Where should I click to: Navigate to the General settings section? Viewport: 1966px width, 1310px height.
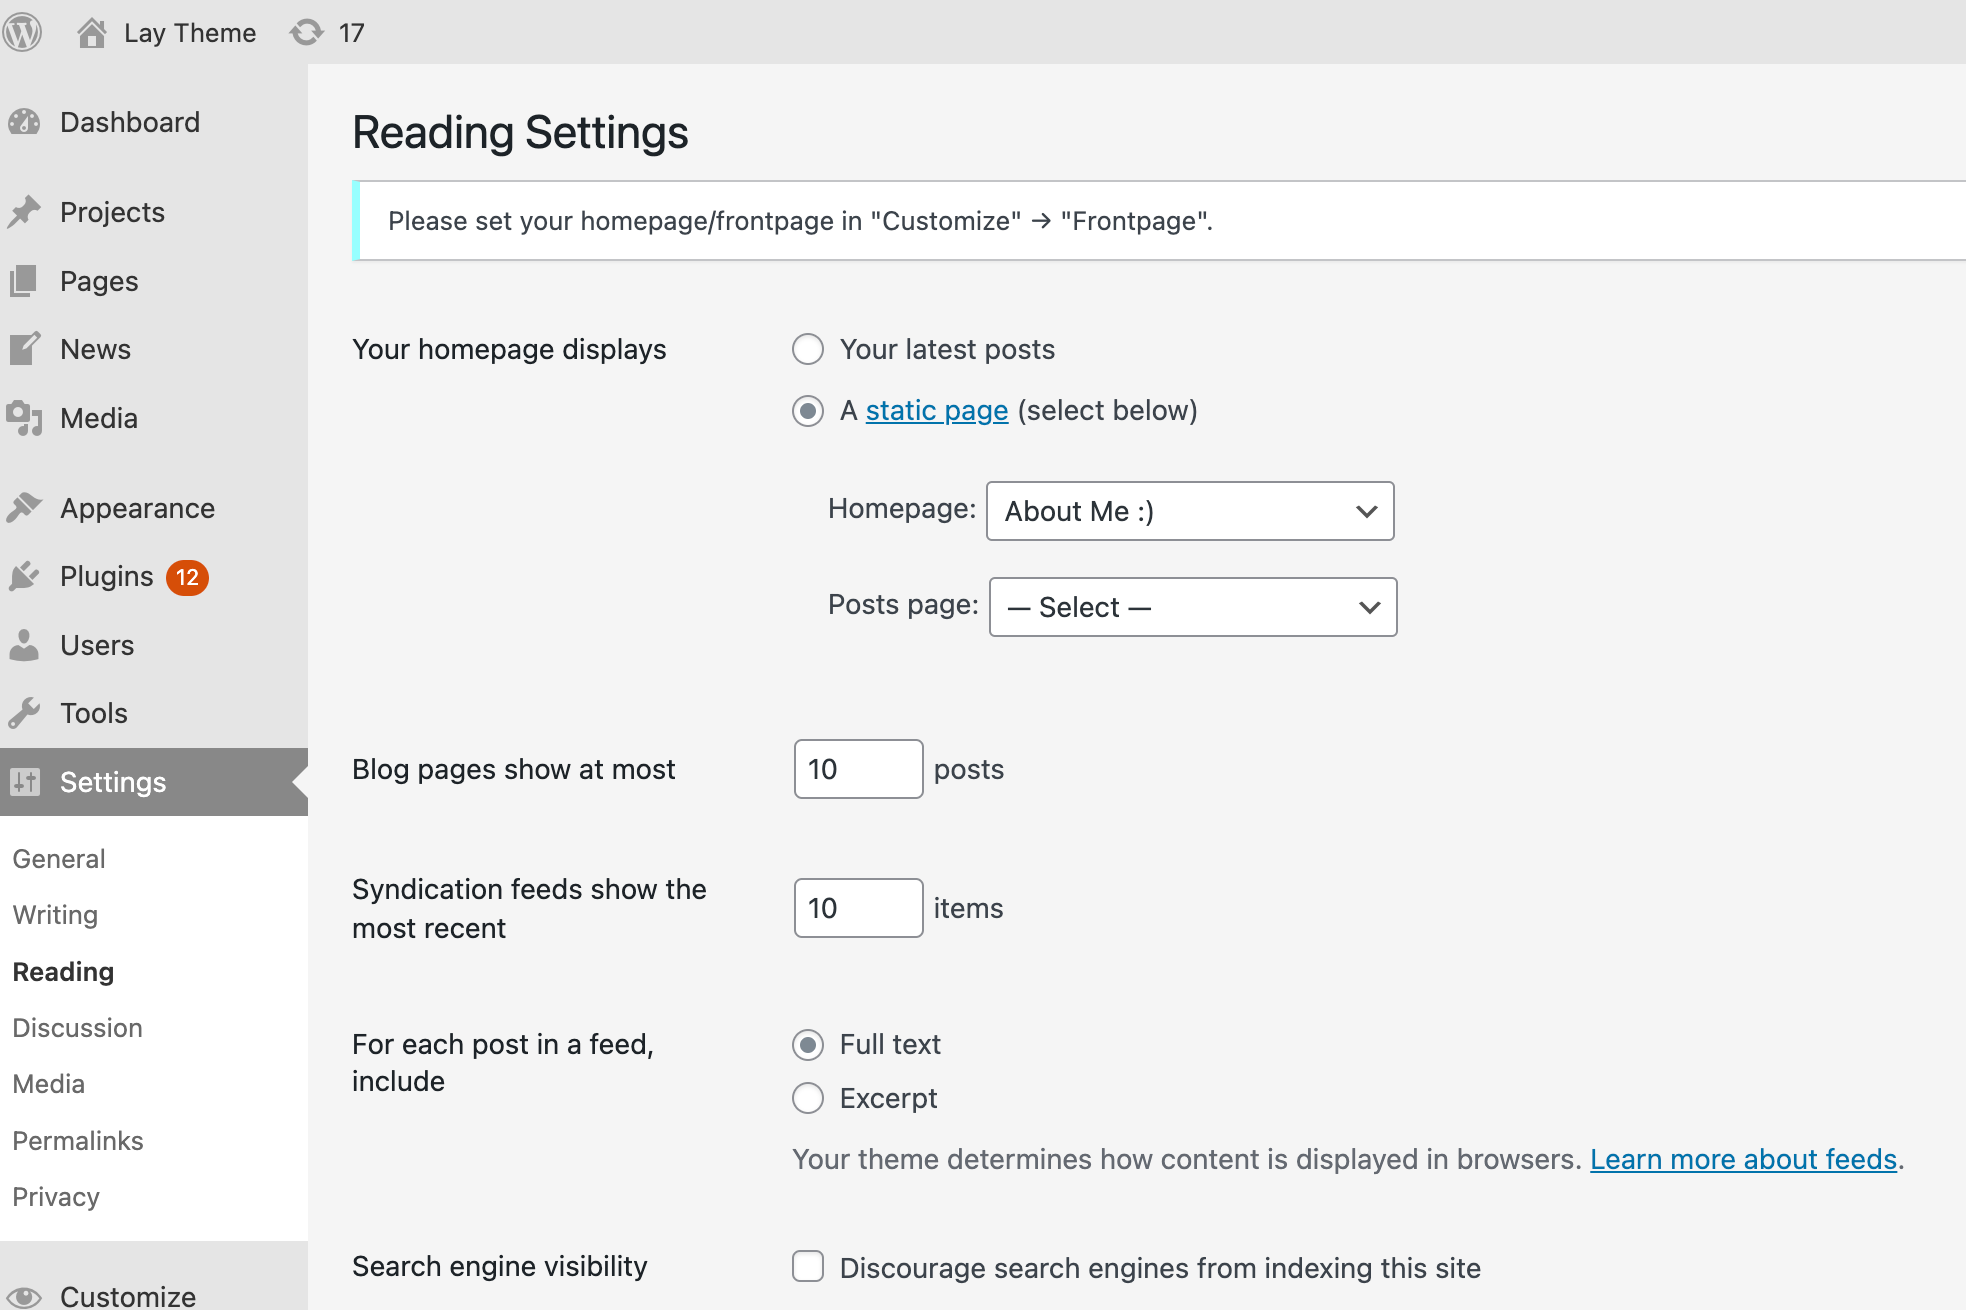[58, 858]
